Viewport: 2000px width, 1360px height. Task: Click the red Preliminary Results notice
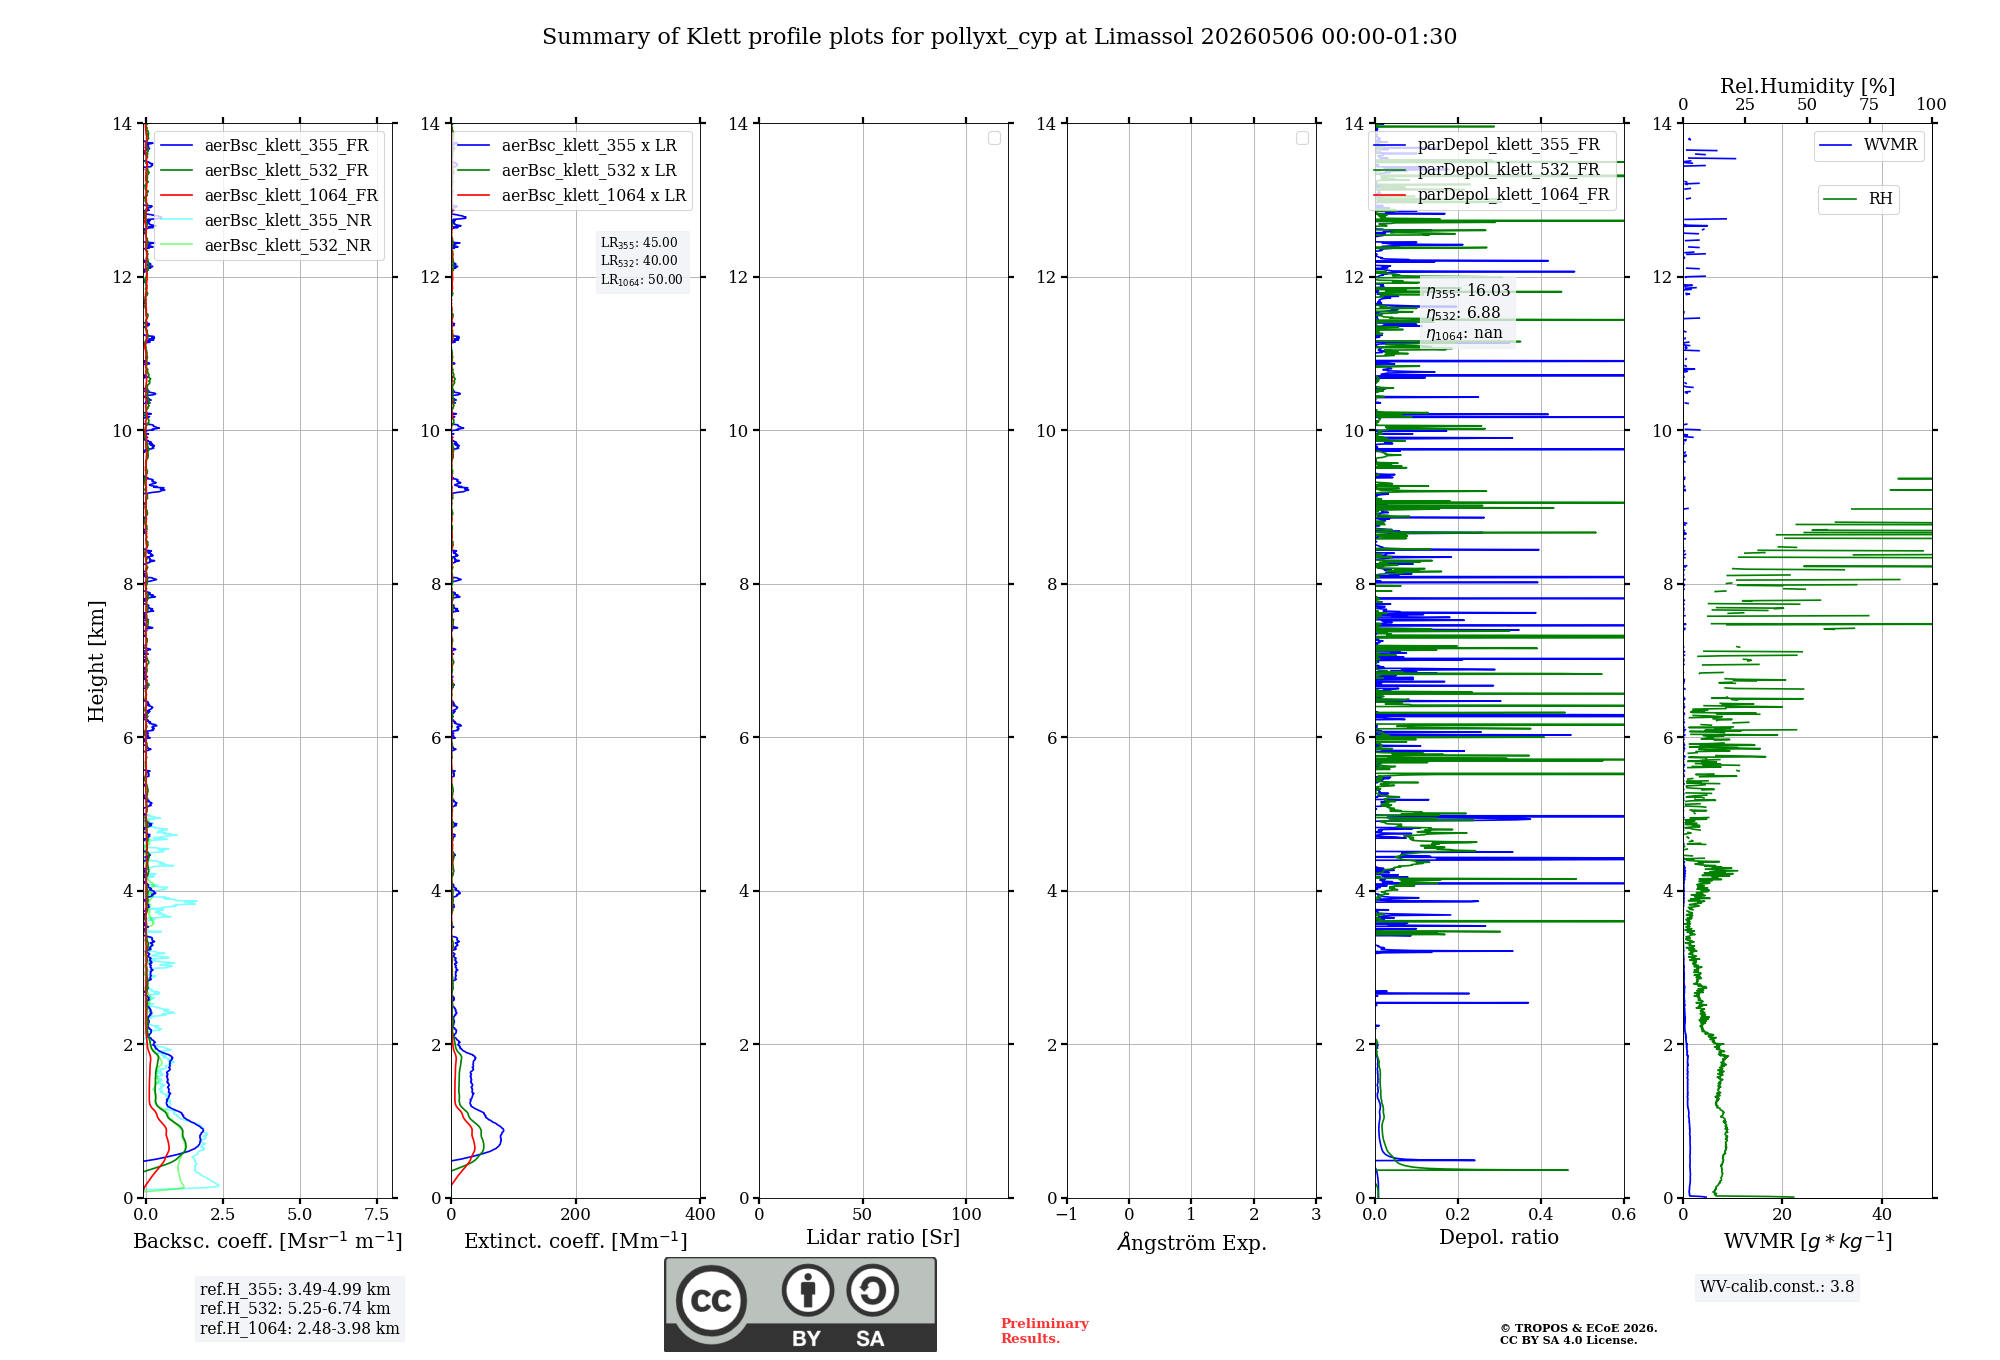tap(1045, 1331)
